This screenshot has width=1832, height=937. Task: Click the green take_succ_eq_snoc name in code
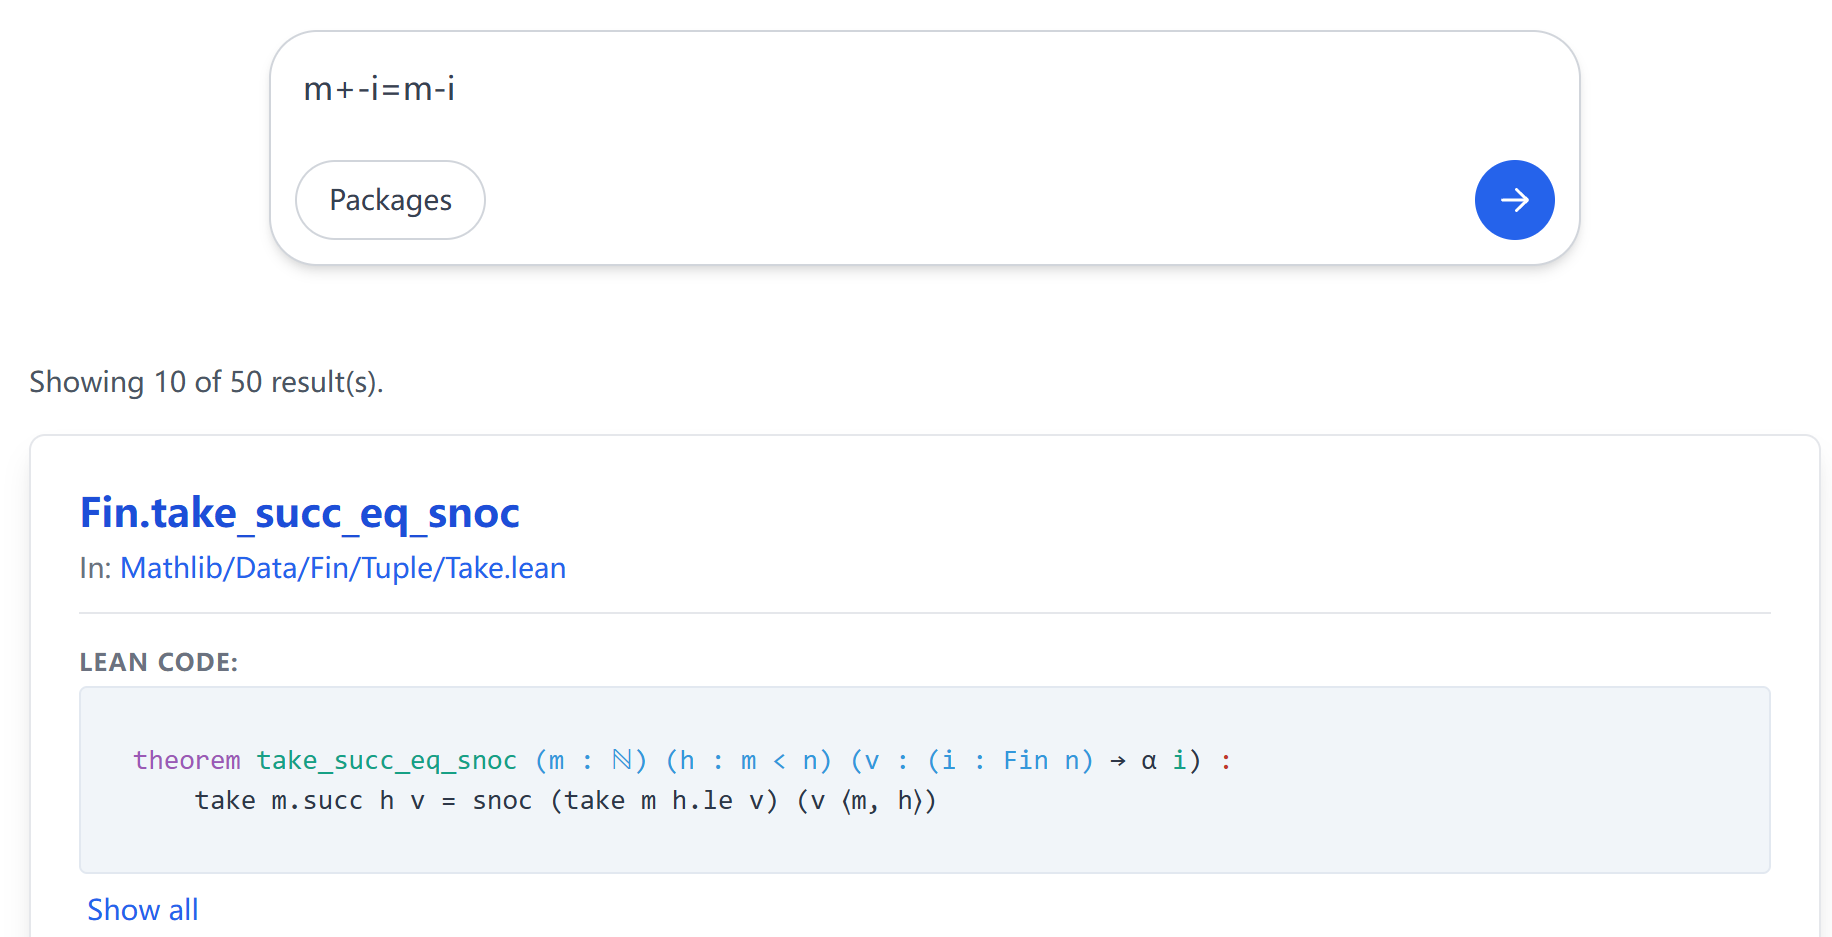(x=386, y=761)
